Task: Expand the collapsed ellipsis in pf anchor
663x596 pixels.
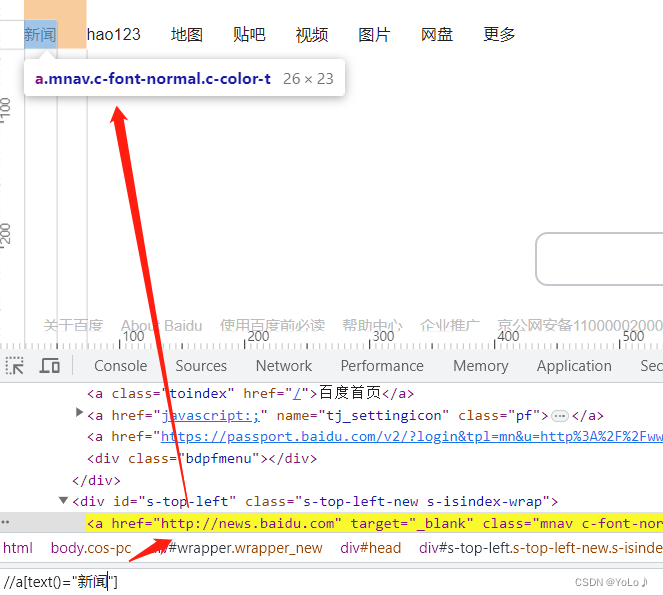Action: (559, 416)
